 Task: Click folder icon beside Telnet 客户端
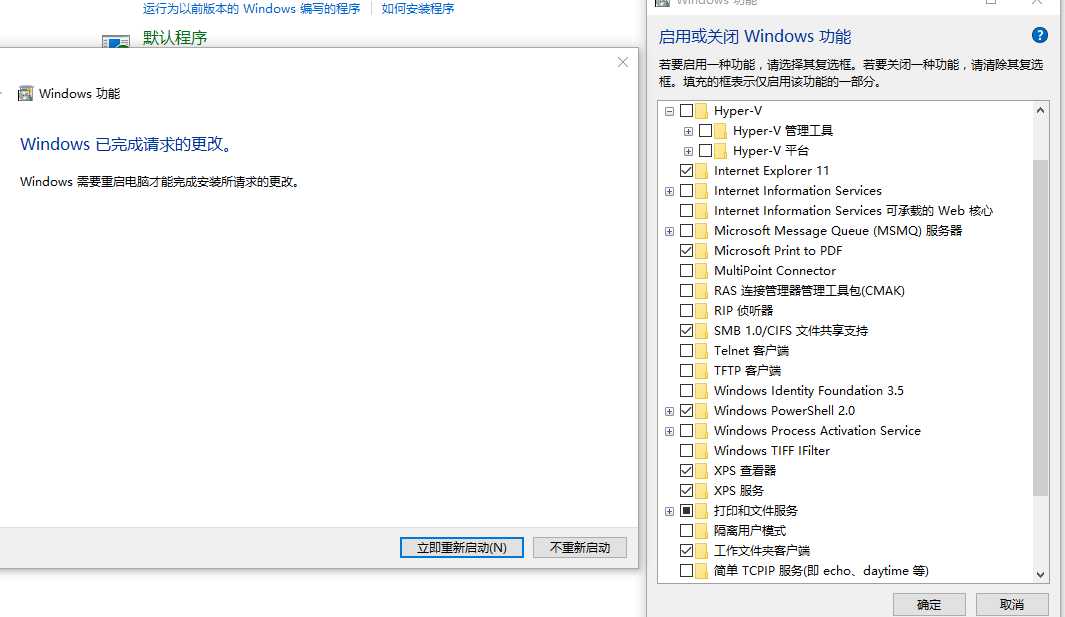coord(702,351)
